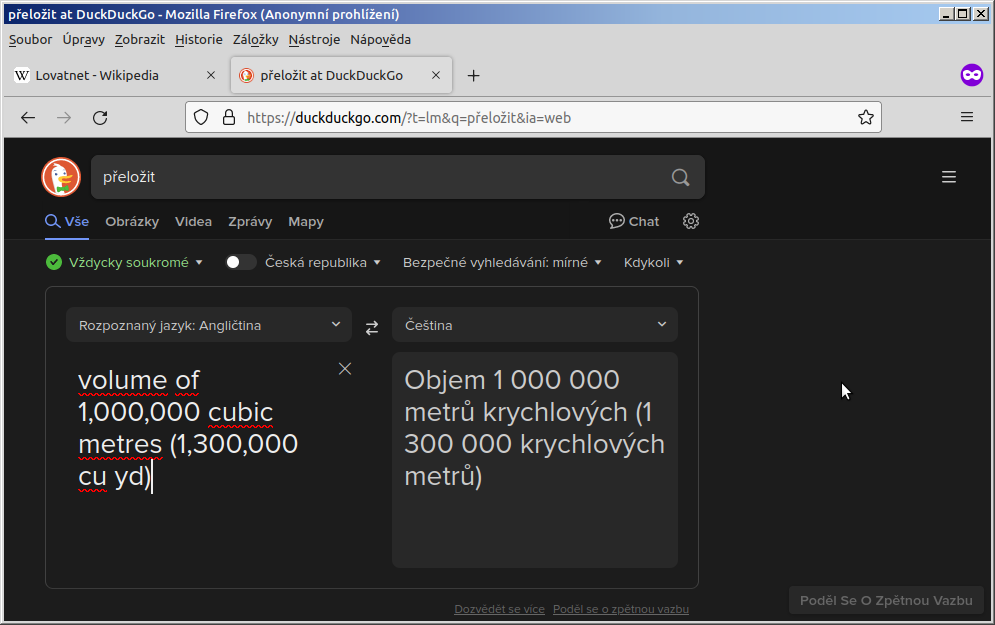Click the Chat button
The width and height of the screenshot is (995, 625).
[634, 221]
